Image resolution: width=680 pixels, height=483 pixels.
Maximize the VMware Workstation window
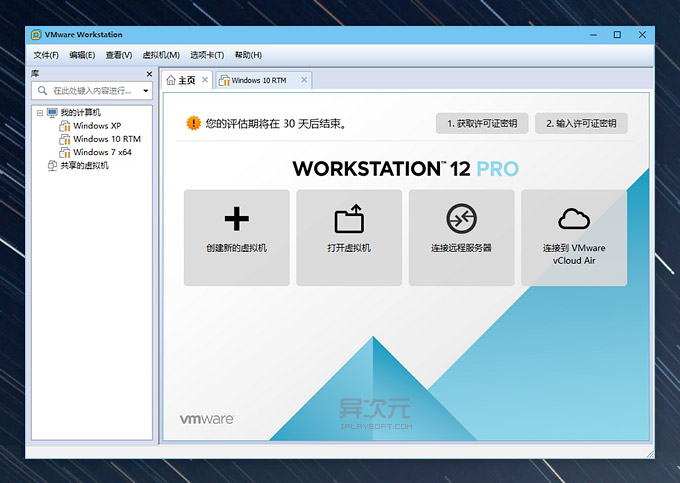click(x=618, y=35)
